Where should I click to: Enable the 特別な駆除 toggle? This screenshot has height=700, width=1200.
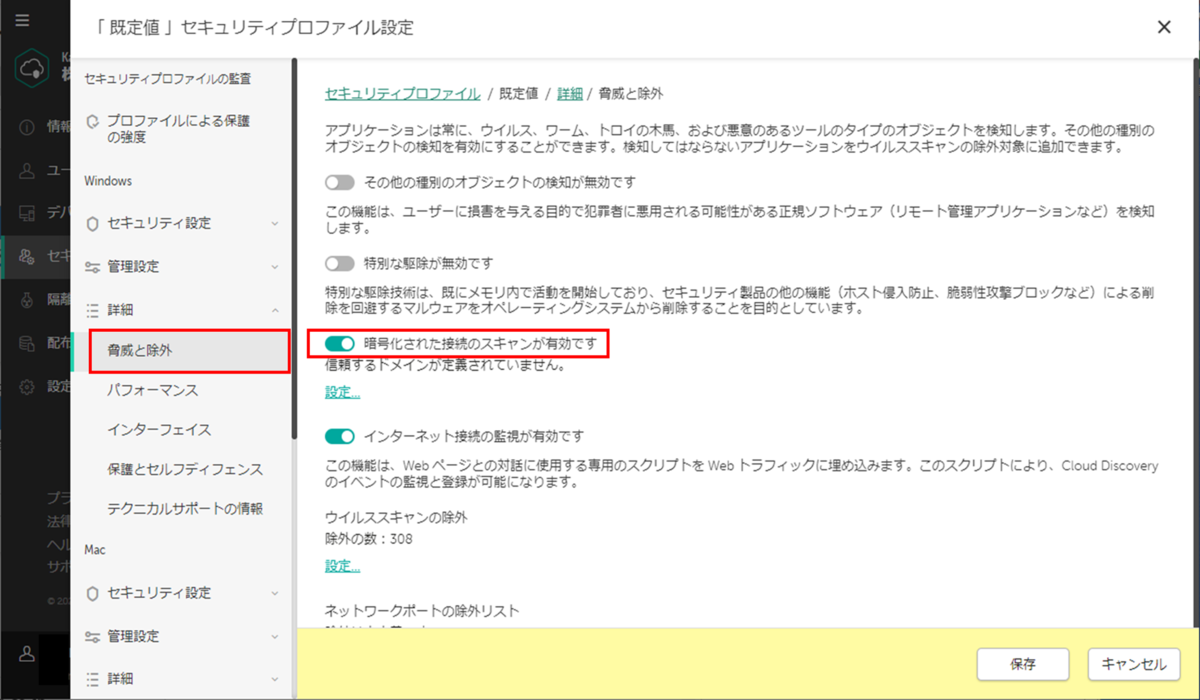(338, 262)
